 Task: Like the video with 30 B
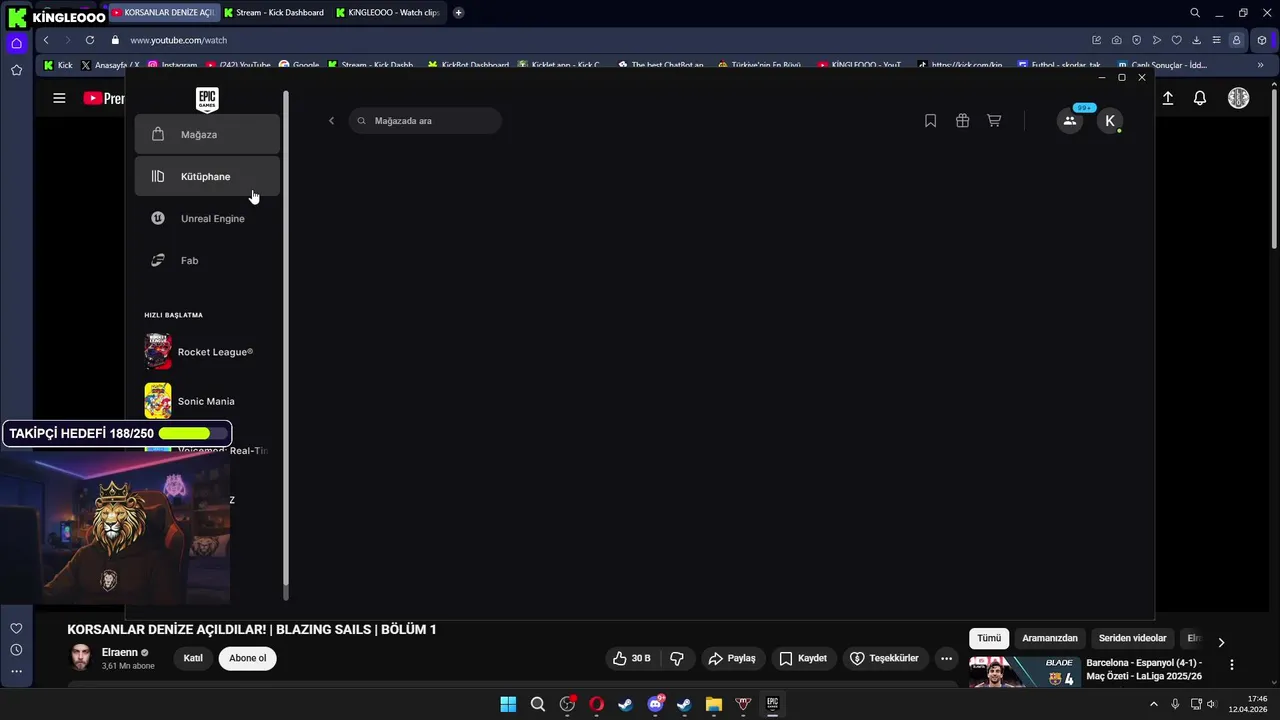632,658
